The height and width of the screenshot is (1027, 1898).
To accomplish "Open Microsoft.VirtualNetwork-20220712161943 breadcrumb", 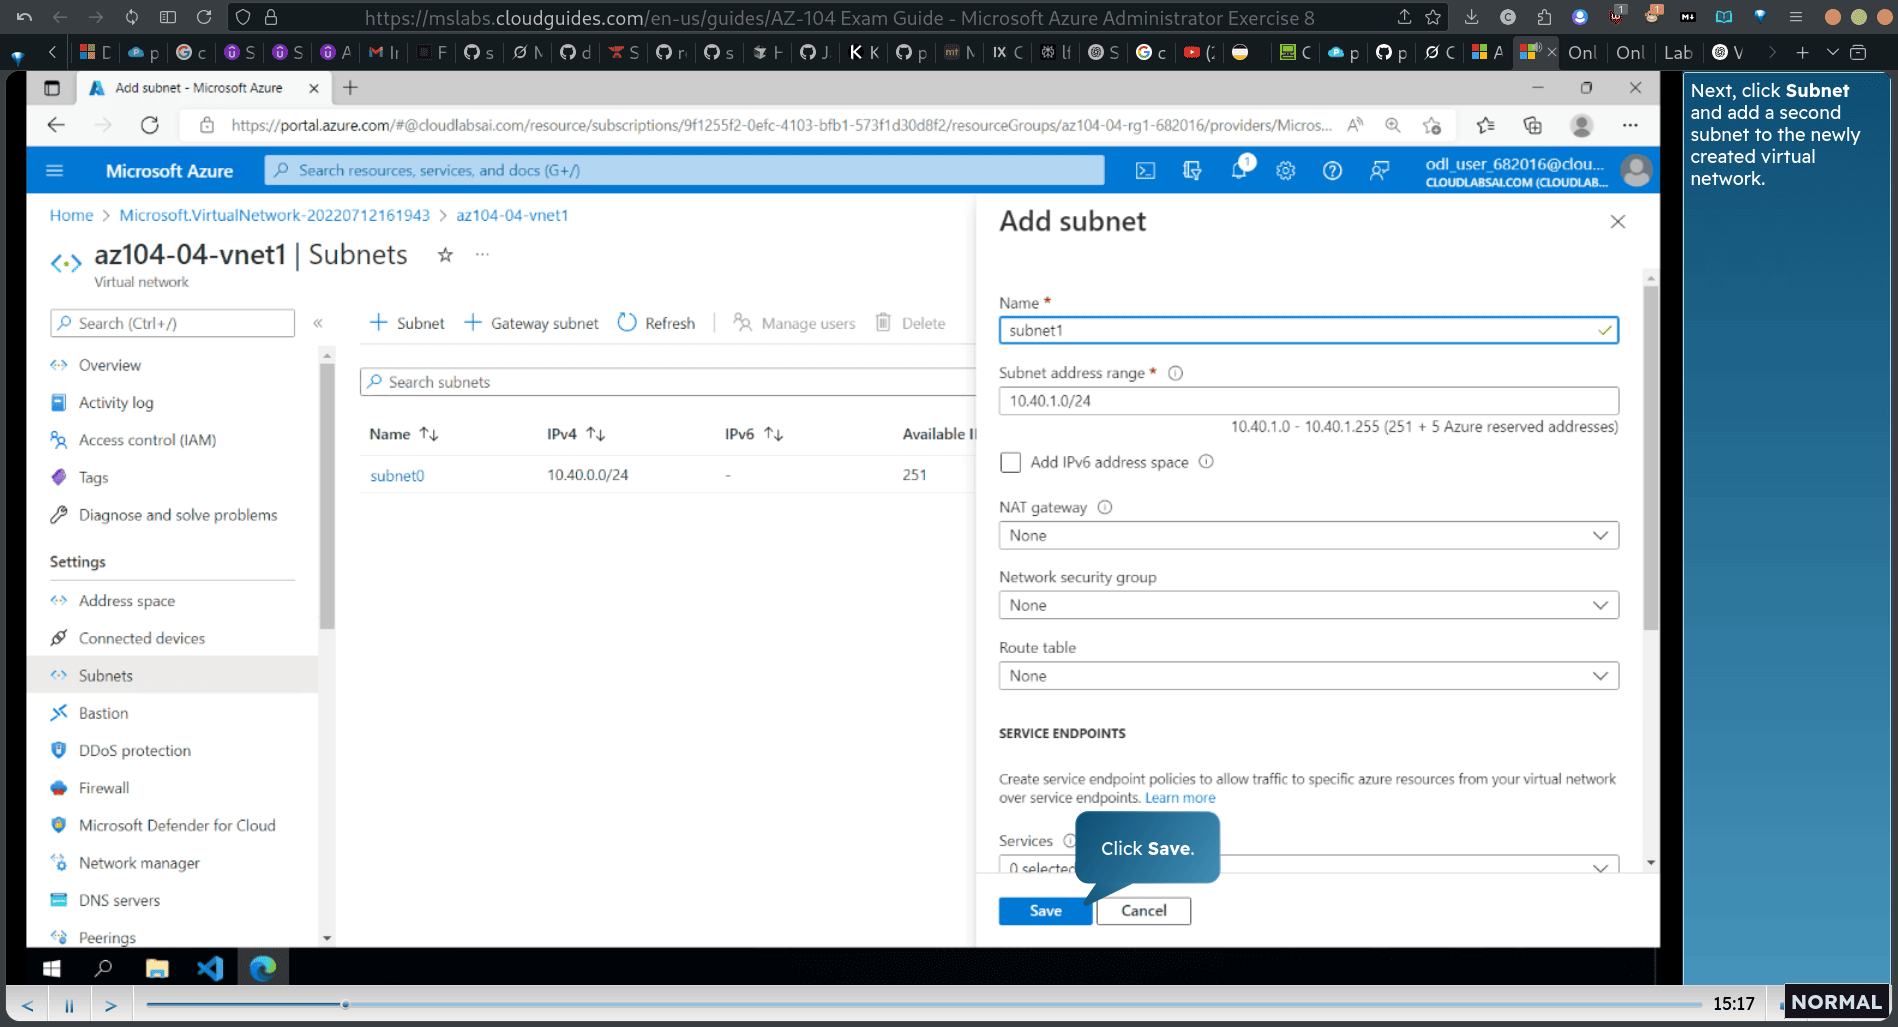I will click(274, 215).
